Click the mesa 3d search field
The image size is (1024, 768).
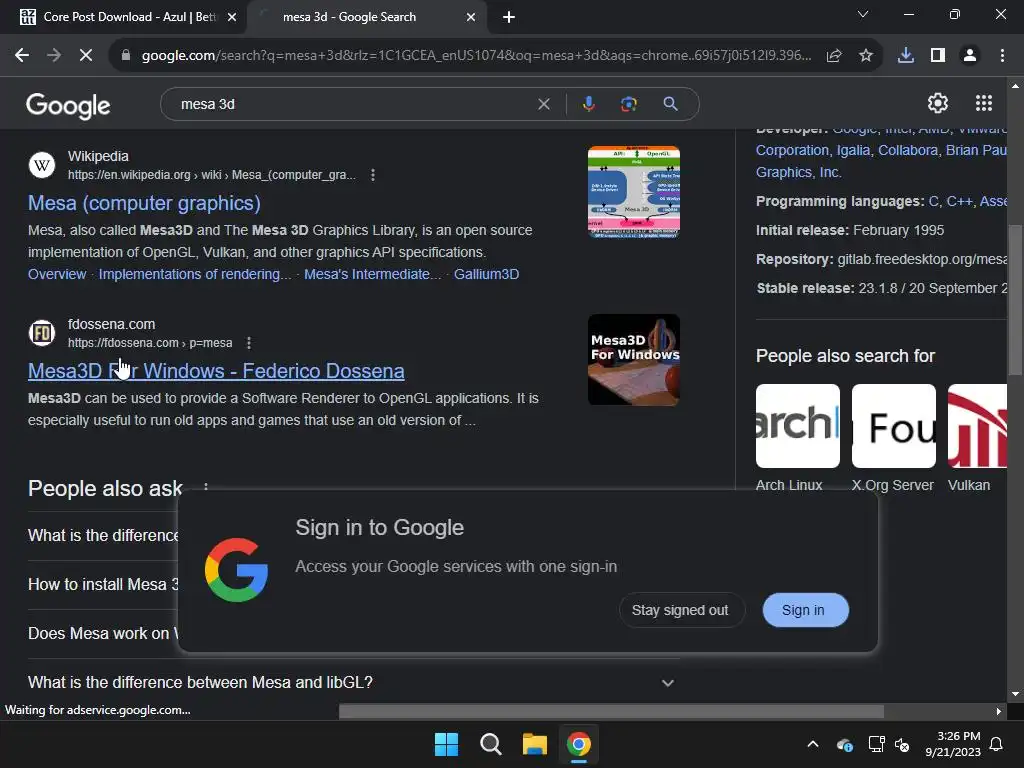[353, 104]
